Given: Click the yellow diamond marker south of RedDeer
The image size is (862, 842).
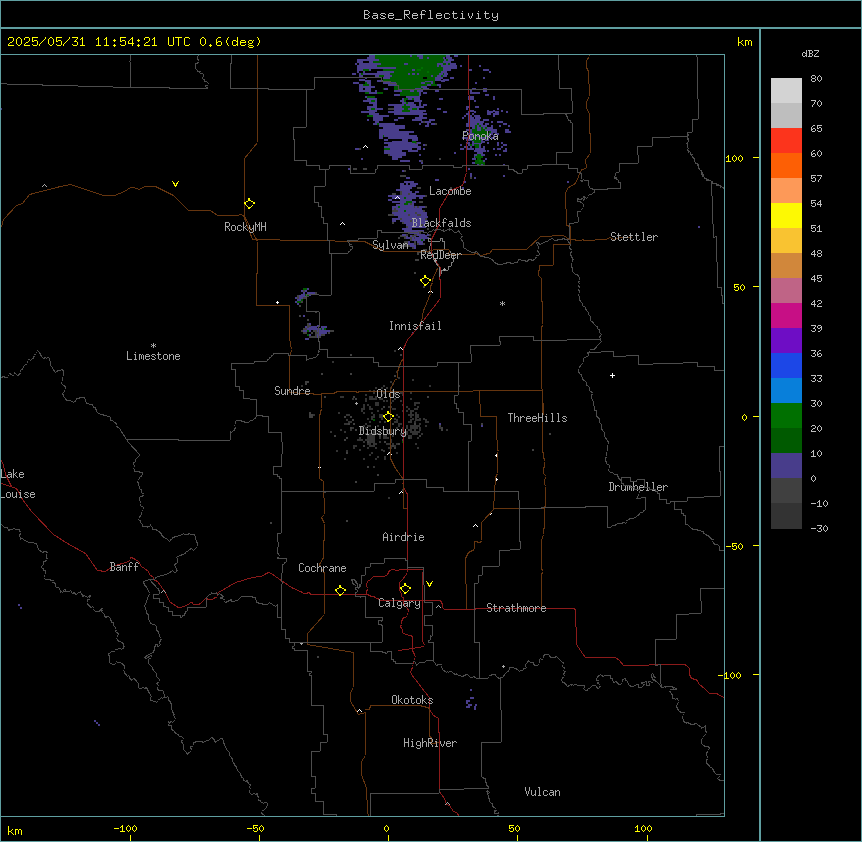Looking at the screenshot, I should [426, 281].
